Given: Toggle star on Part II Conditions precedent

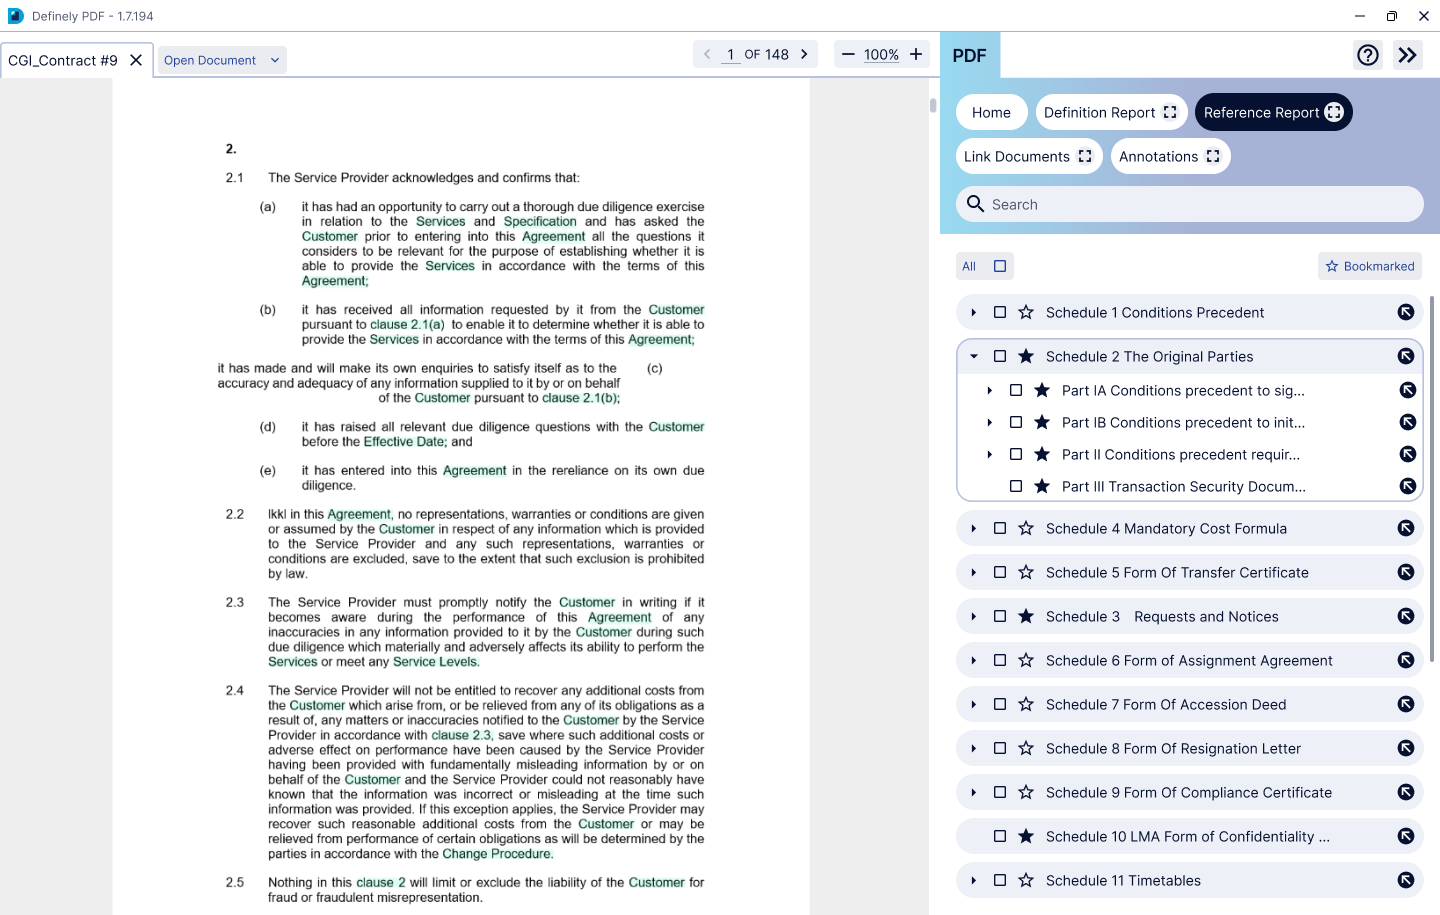Looking at the screenshot, I should pos(1042,454).
